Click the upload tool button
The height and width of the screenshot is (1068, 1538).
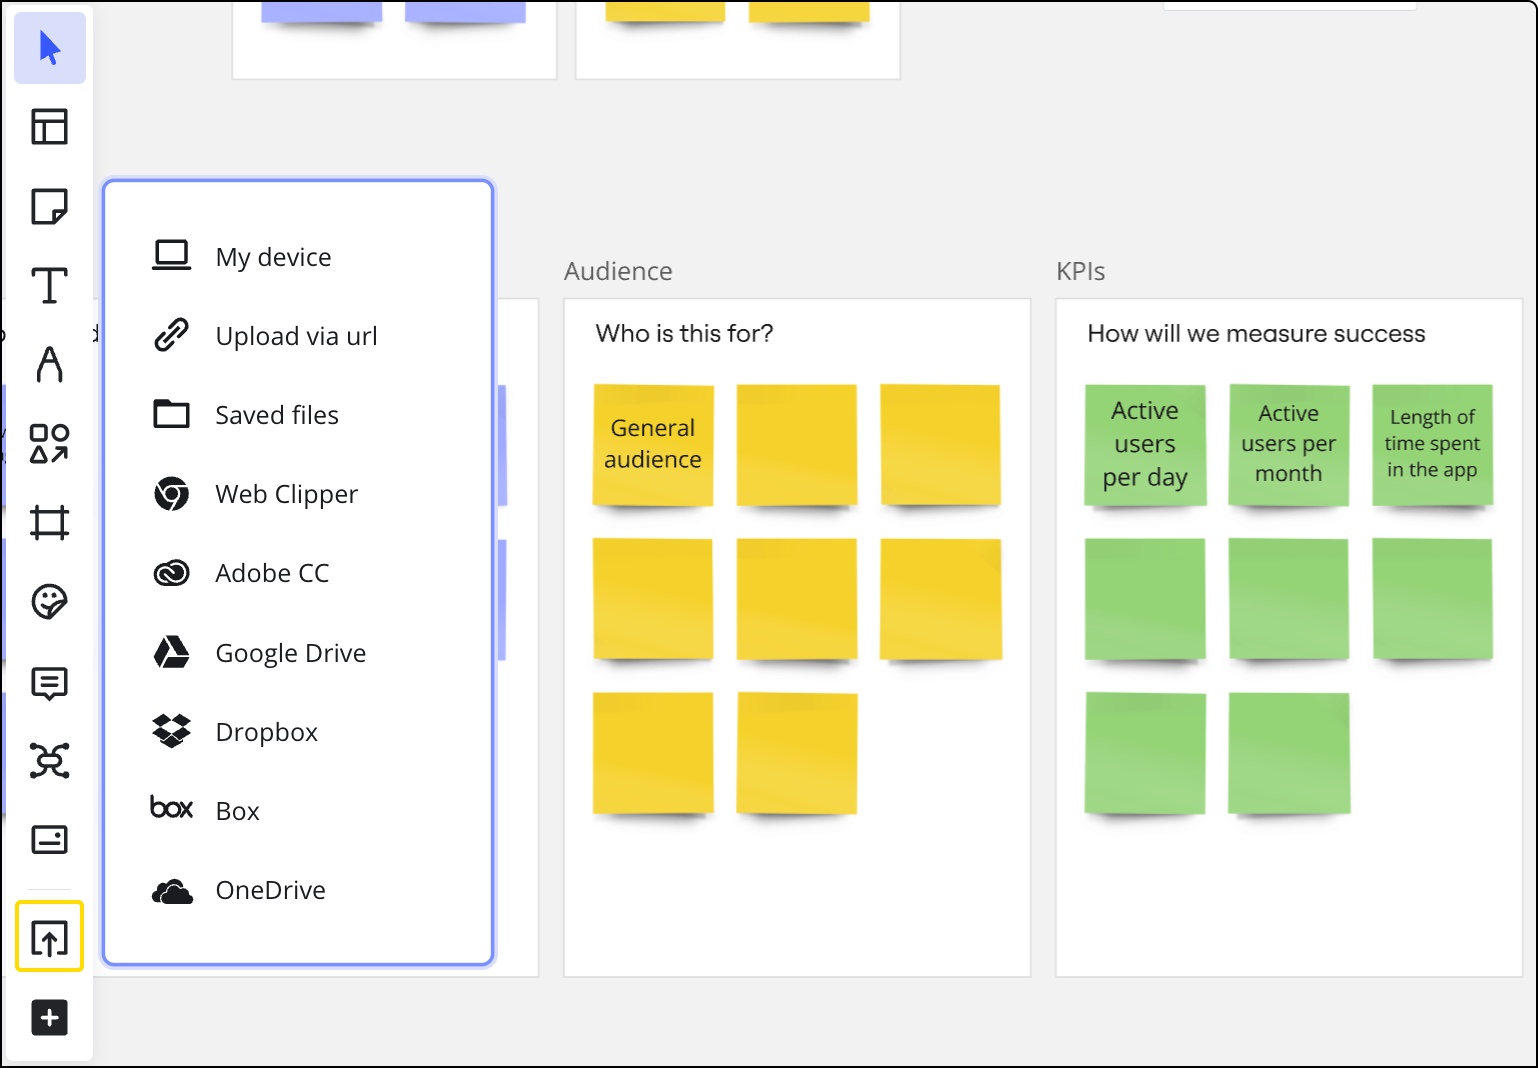coord(49,937)
